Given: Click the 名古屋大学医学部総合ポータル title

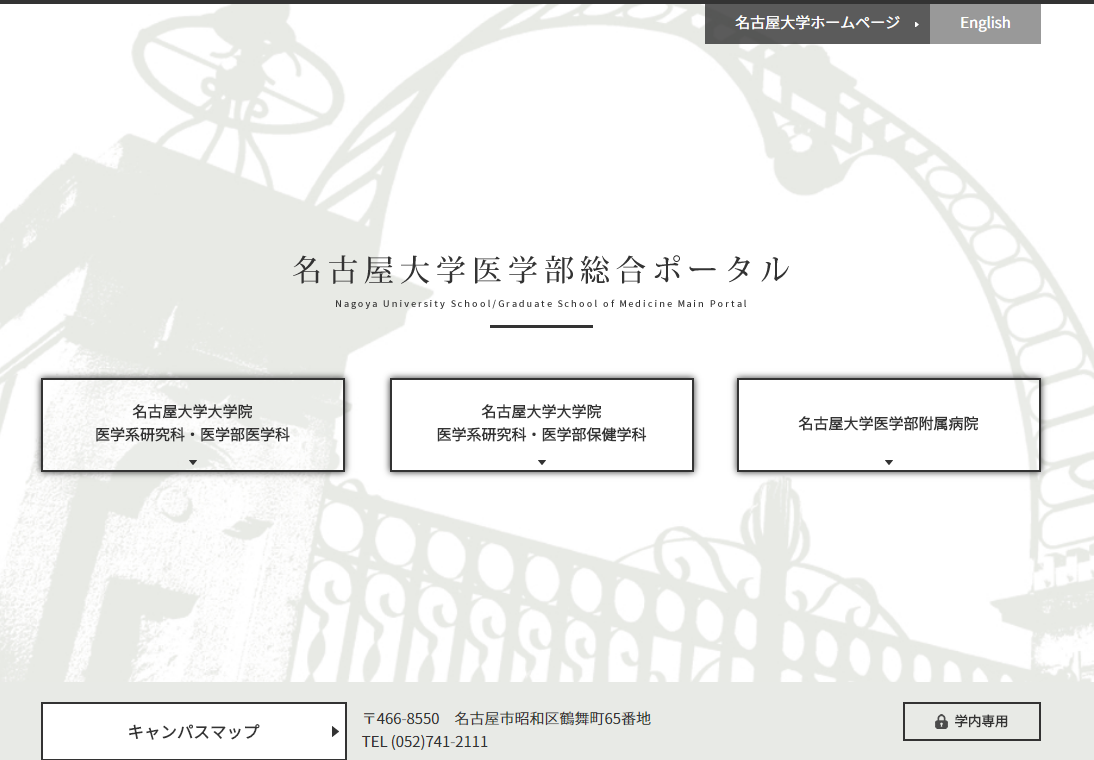Looking at the screenshot, I should coord(541,269).
